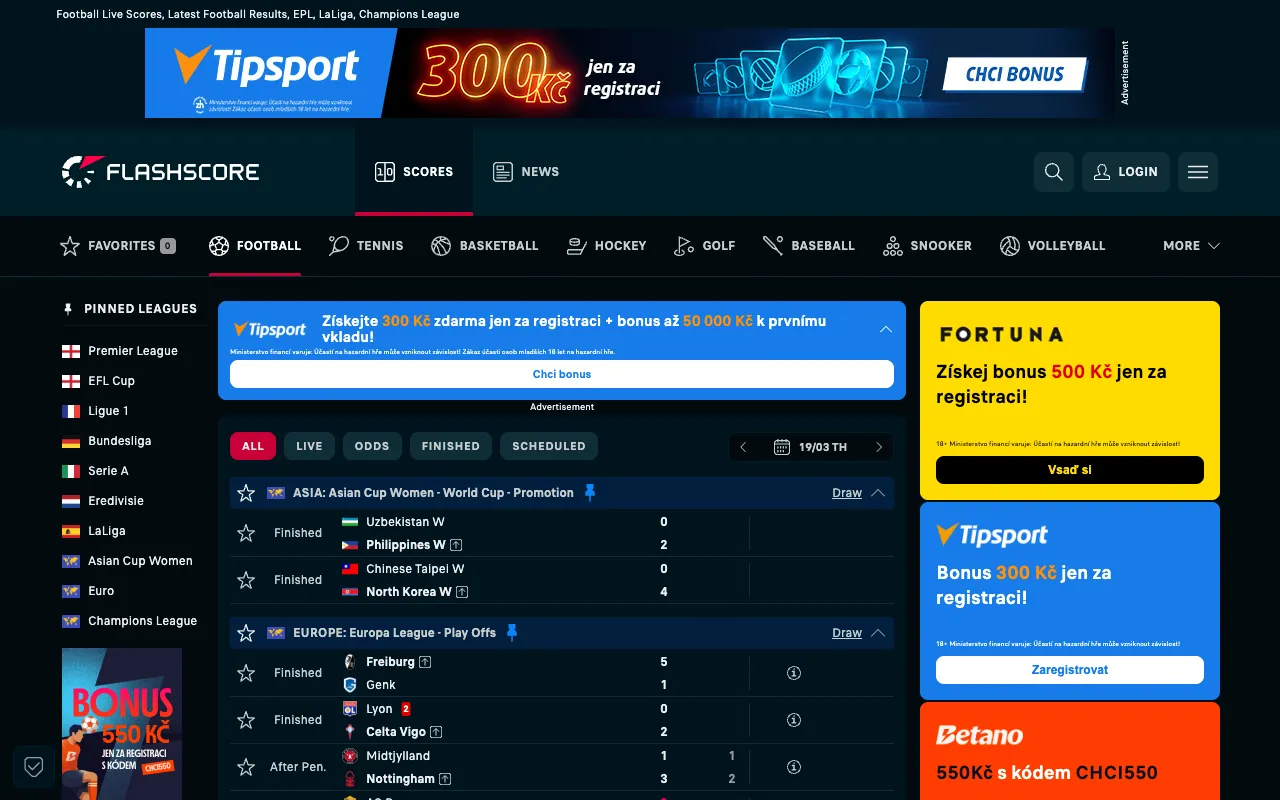This screenshot has width=1280, height=800.
Task: Open match info icon for Lyon vs Celta Vigo
Action: click(x=794, y=720)
